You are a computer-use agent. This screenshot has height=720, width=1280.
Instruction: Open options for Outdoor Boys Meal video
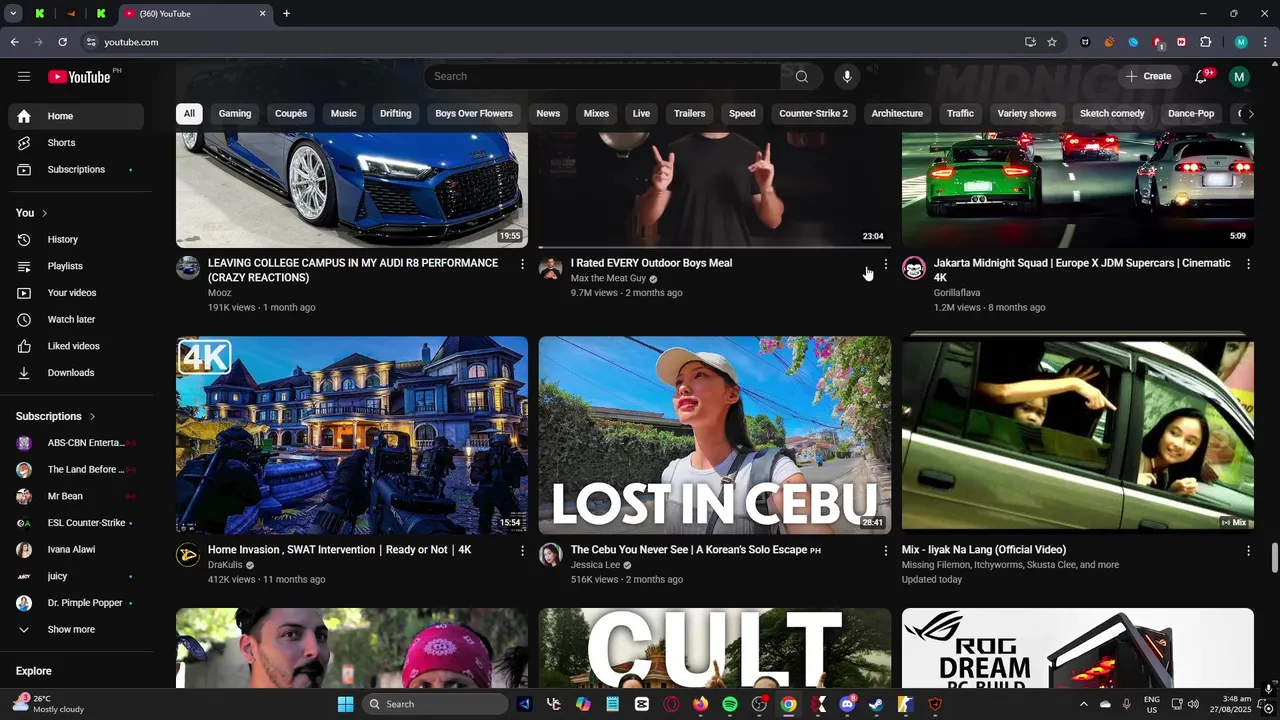[x=885, y=264]
